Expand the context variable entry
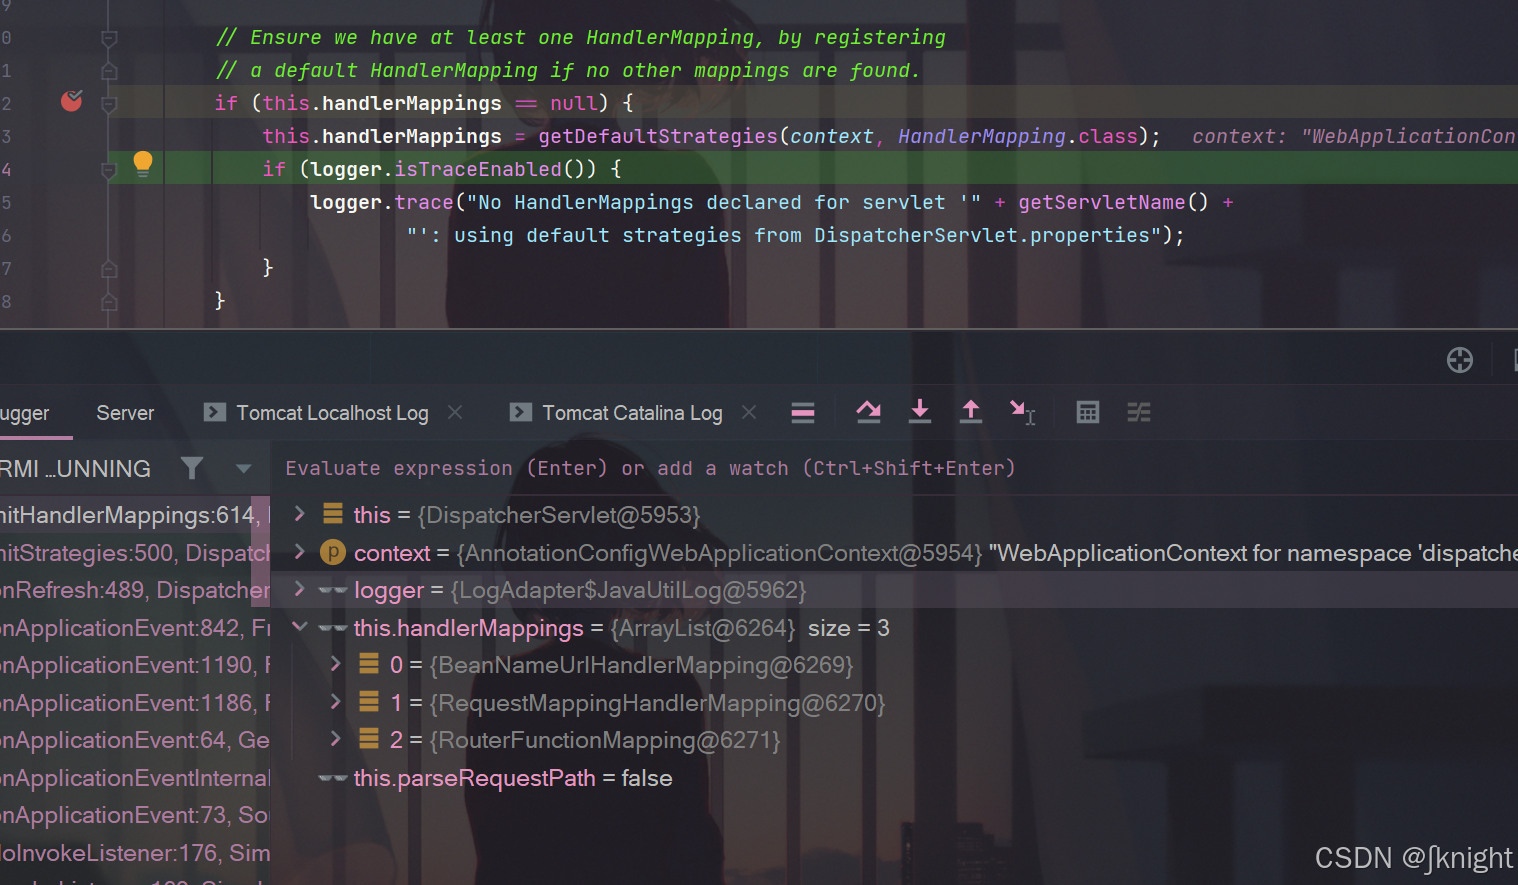 tap(298, 552)
